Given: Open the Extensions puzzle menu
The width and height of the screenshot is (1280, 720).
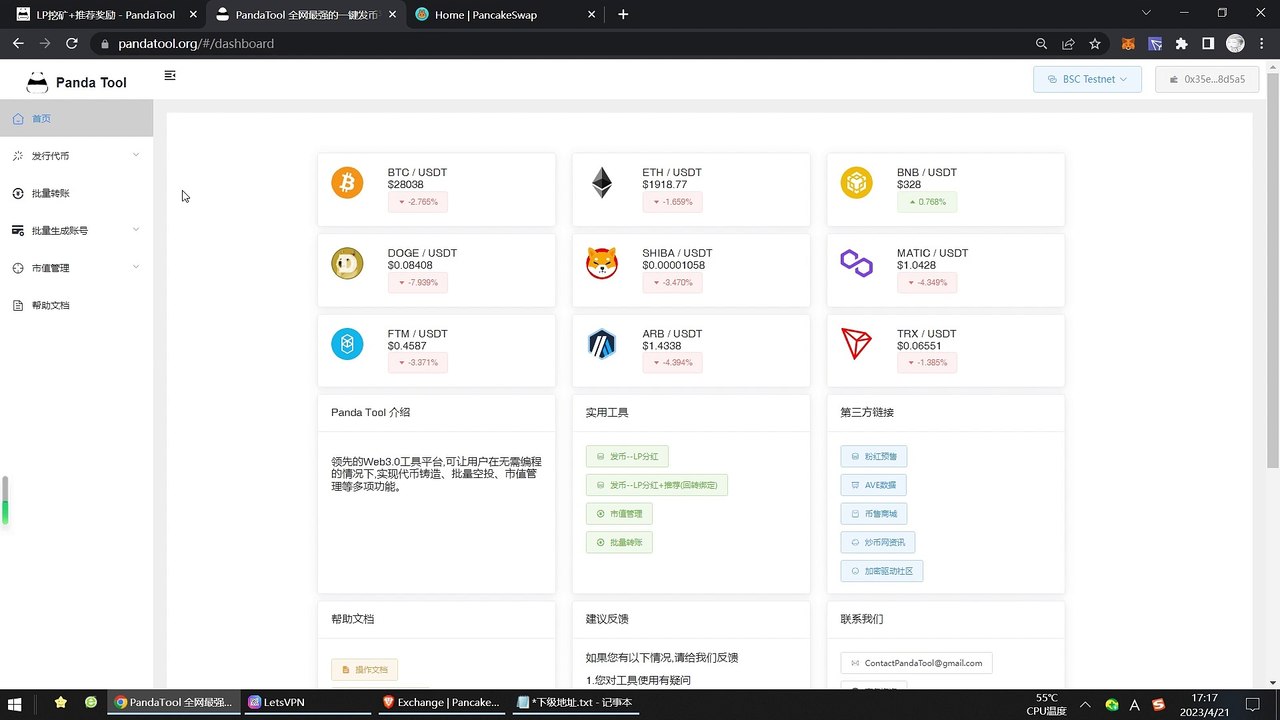Looking at the screenshot, I should point(1182,44).
